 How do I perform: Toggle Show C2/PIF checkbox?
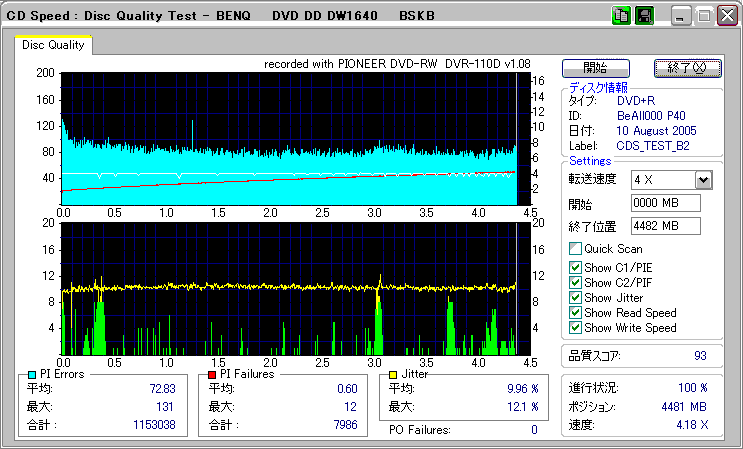coord(575,283)
